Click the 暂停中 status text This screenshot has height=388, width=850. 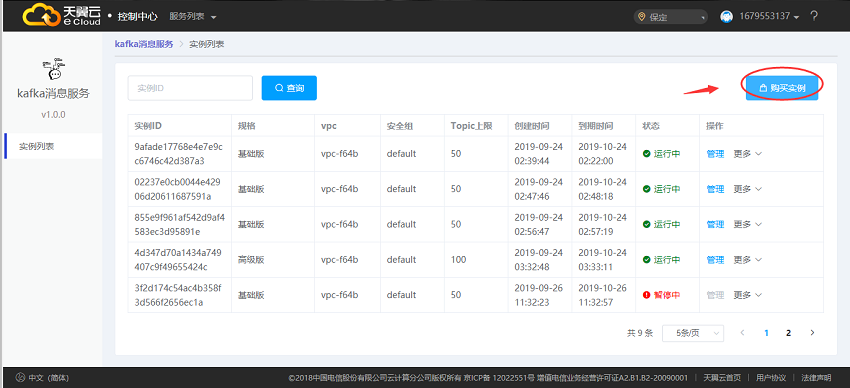coord(667,295)
